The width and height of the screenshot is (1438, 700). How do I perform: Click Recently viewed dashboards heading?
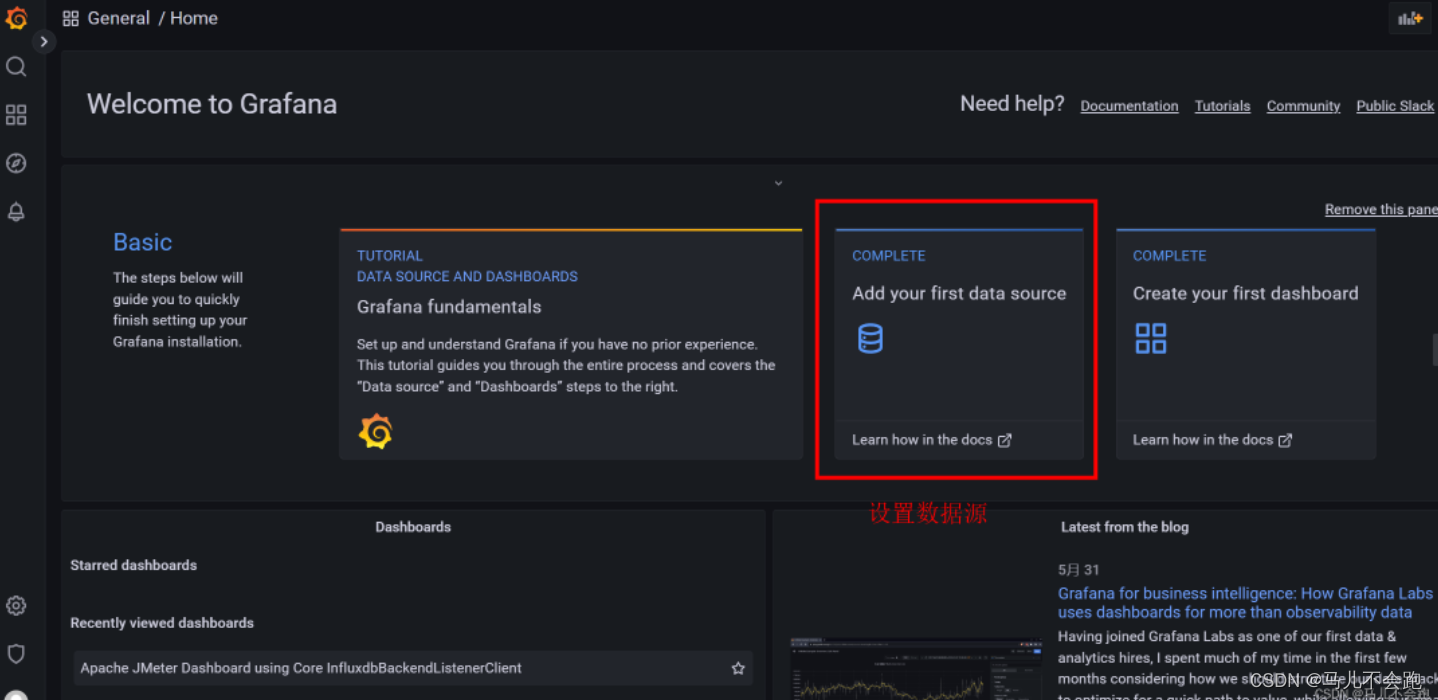pyautogui.click(x=162, y=623)
